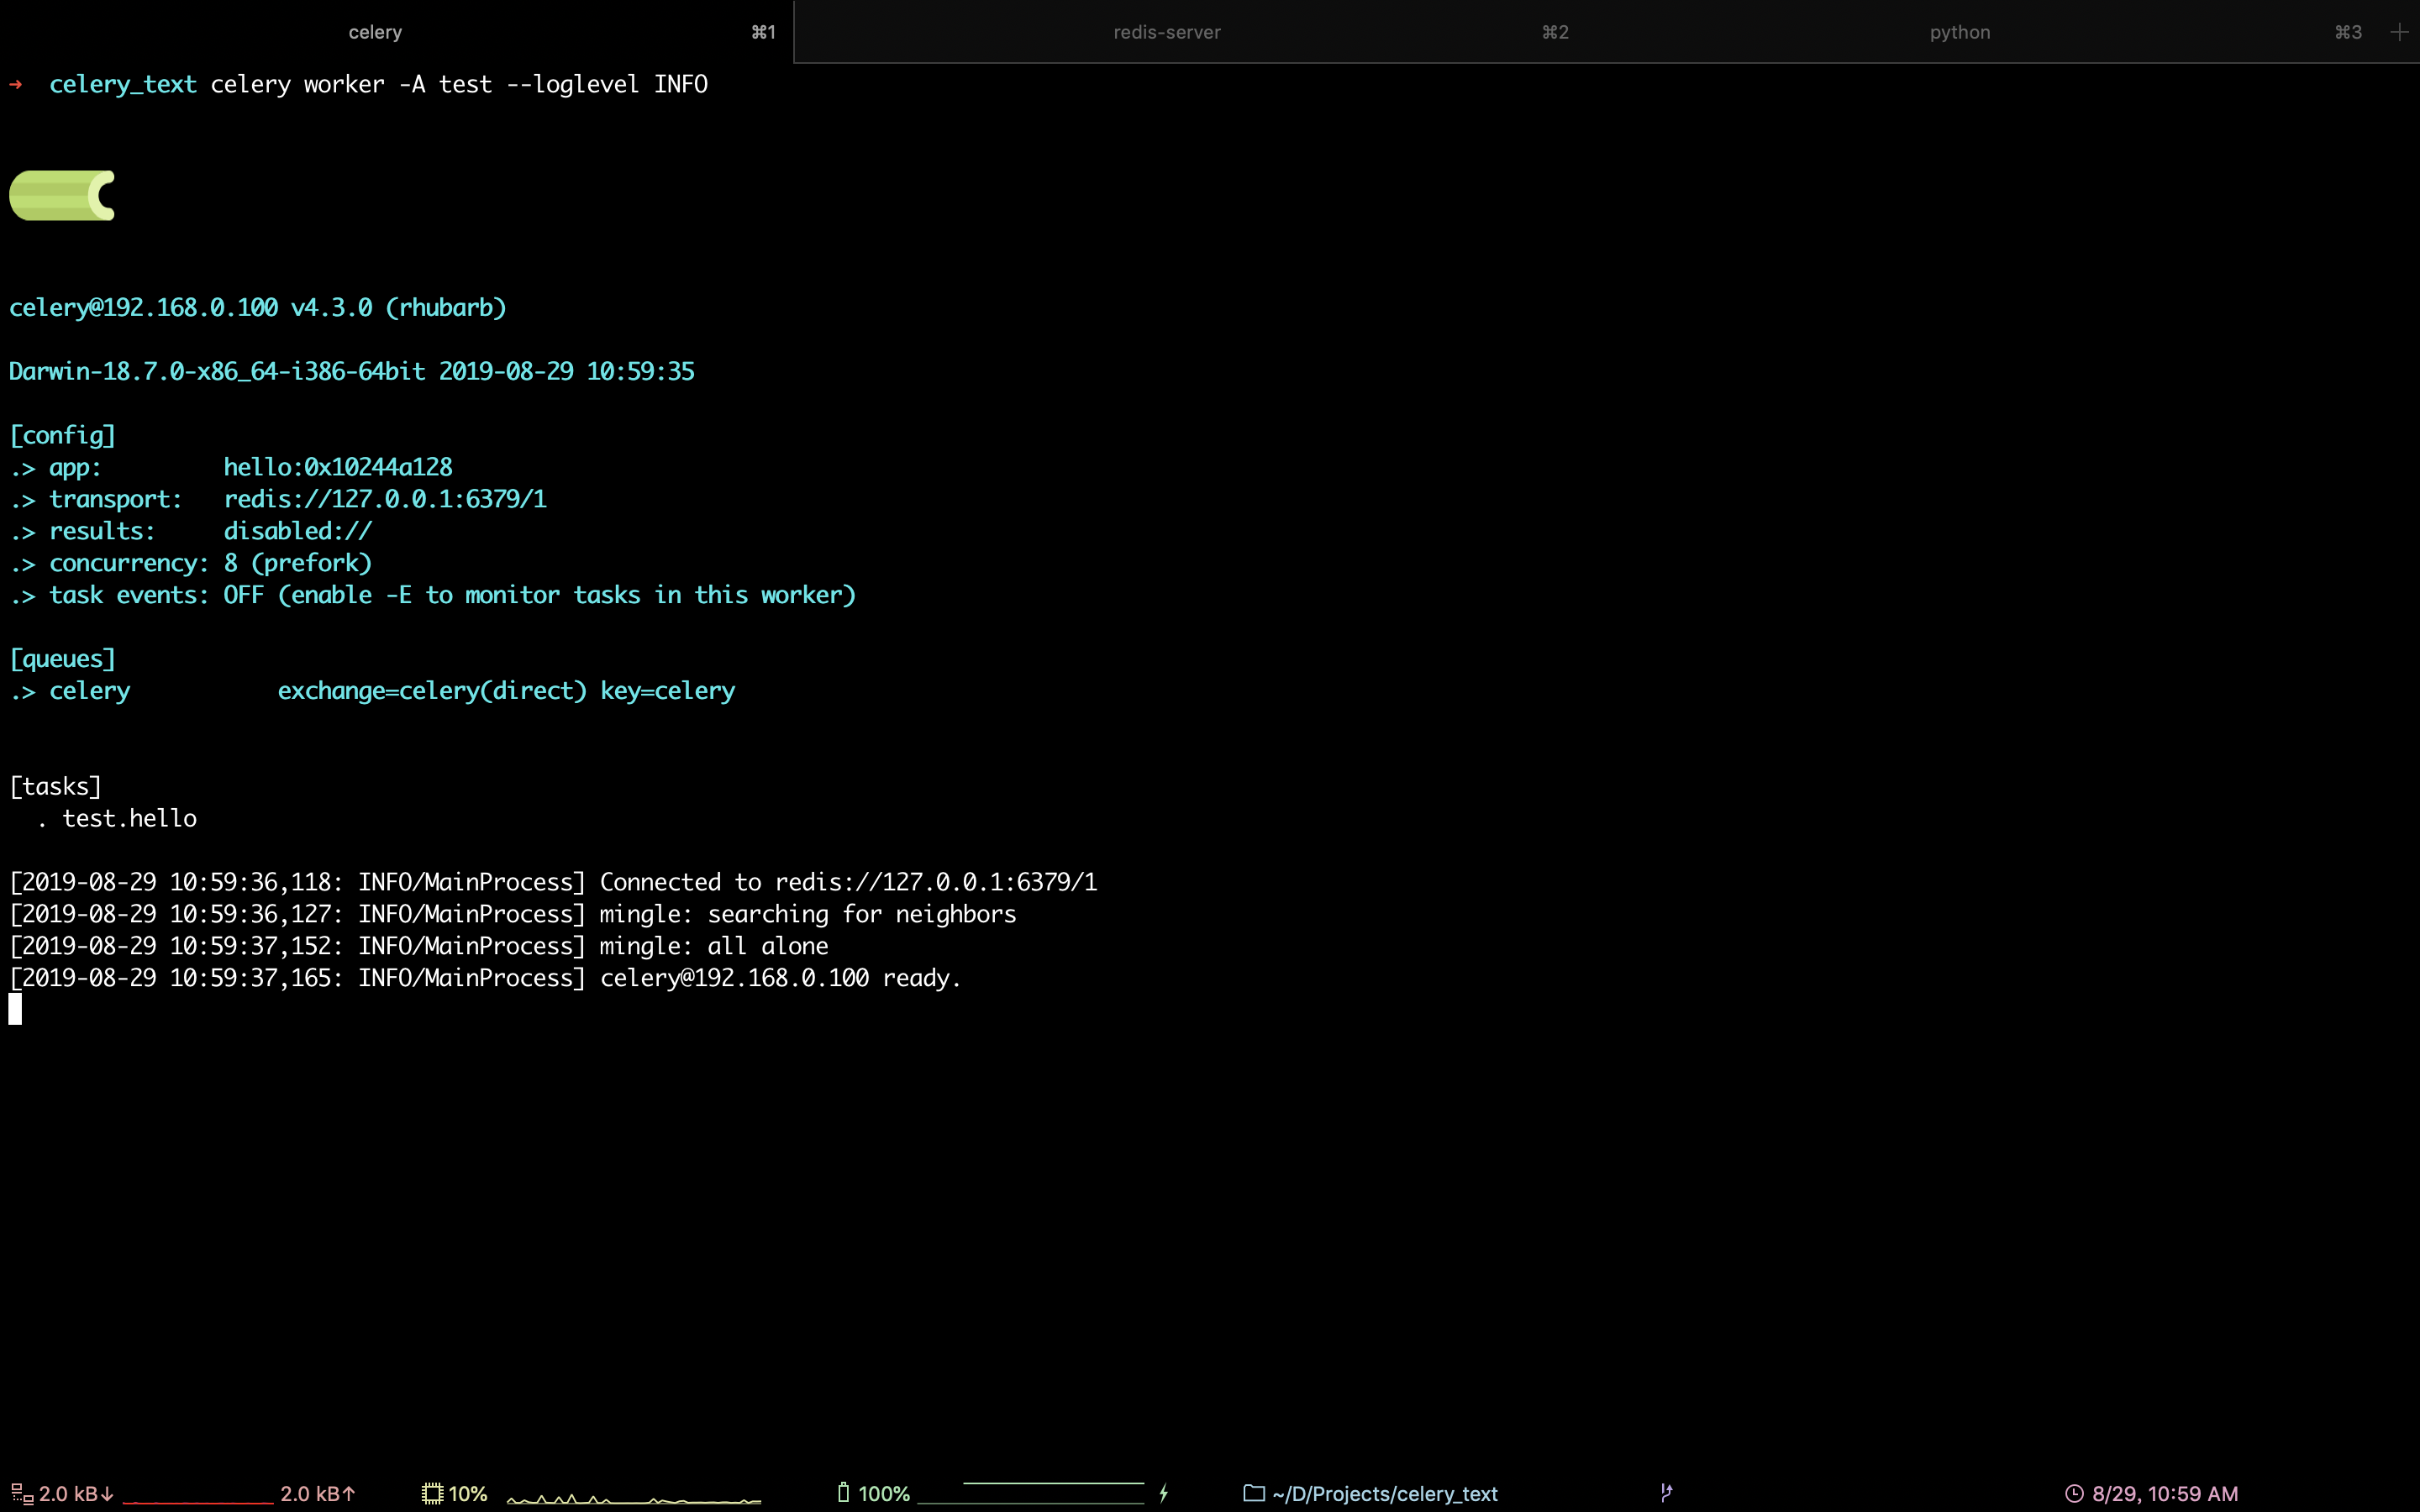2420x1512 pixels.
Task: Open a new tab with the plus button
Action: point(2399,32)
